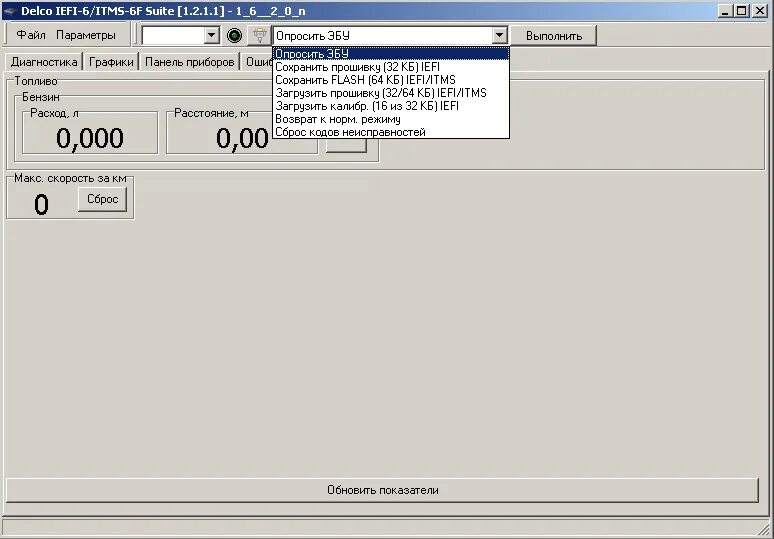Select Сохранить прошивку (32 КБ) IEFI
The width and height of the screenshot is (774, 539).
point(391,67)
